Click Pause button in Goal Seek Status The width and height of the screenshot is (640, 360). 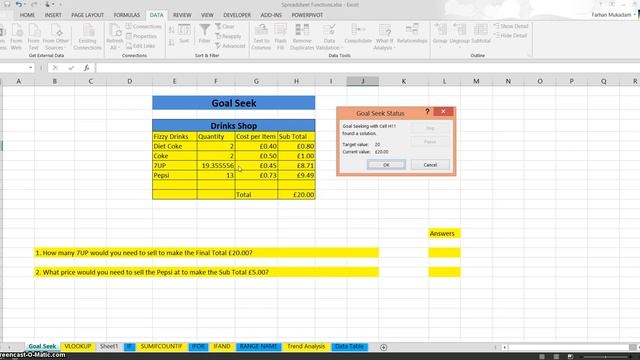pos(430,142)
